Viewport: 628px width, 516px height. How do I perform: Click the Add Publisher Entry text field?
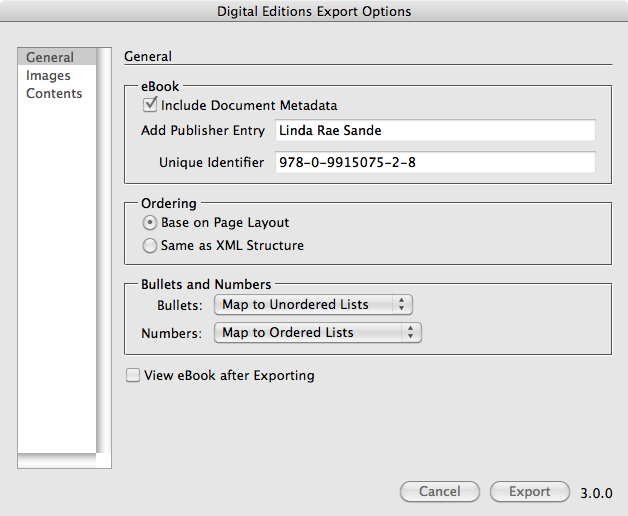tap(434, 131)
